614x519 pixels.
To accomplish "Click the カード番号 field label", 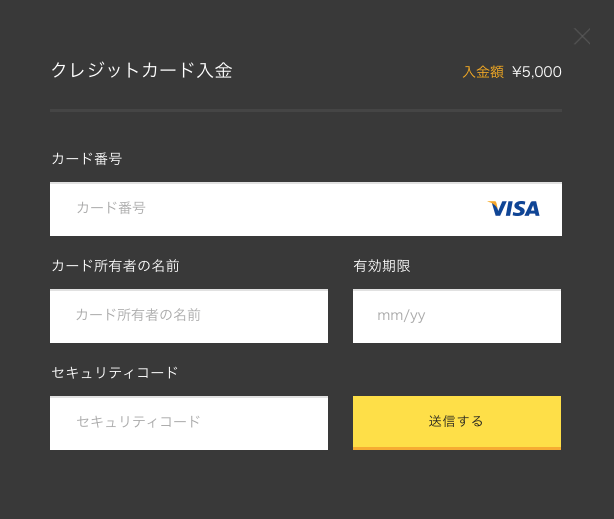I will pyautogui.click(x=87, y=159).
